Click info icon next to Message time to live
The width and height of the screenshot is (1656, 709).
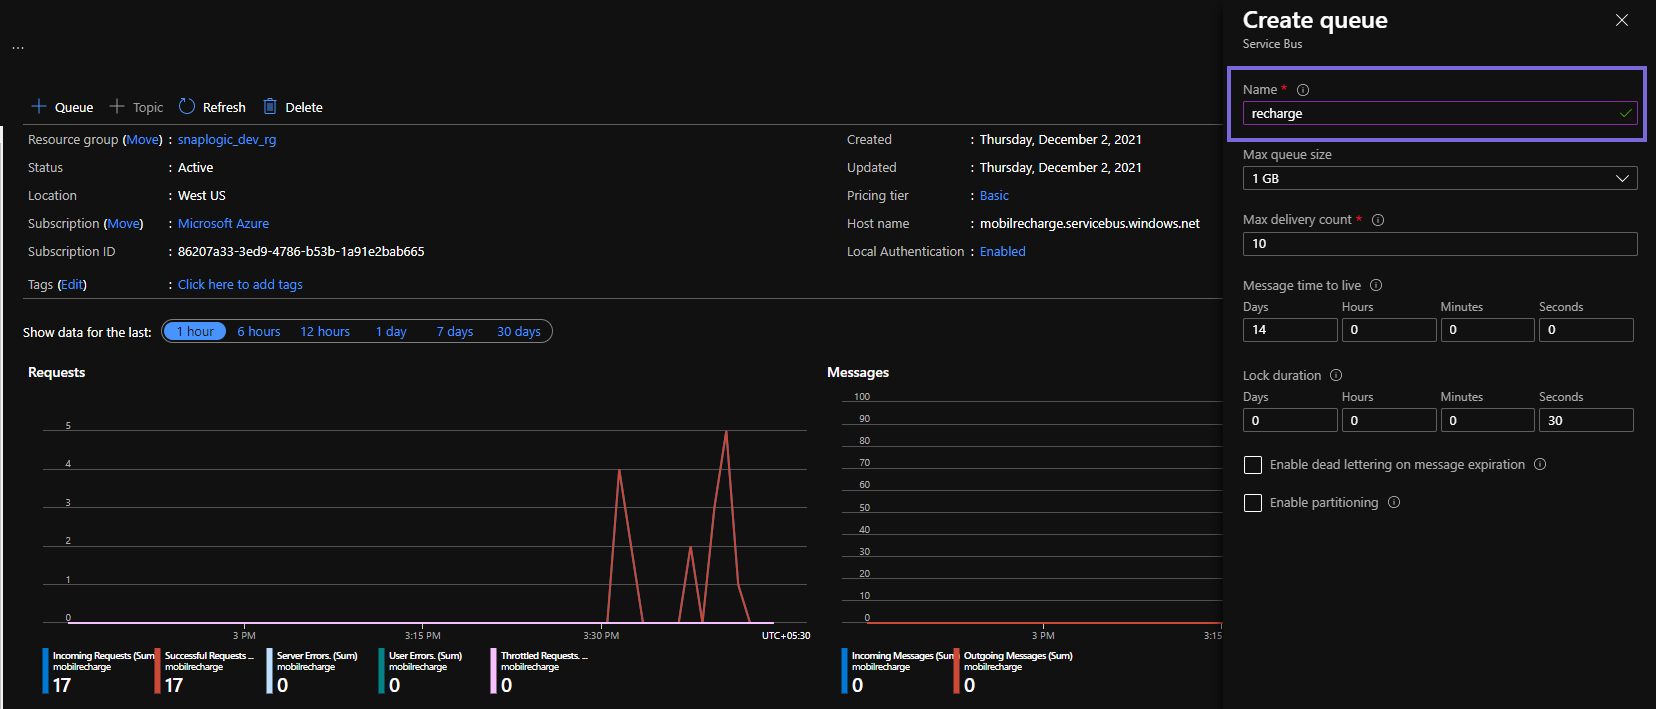point(1376,285)
